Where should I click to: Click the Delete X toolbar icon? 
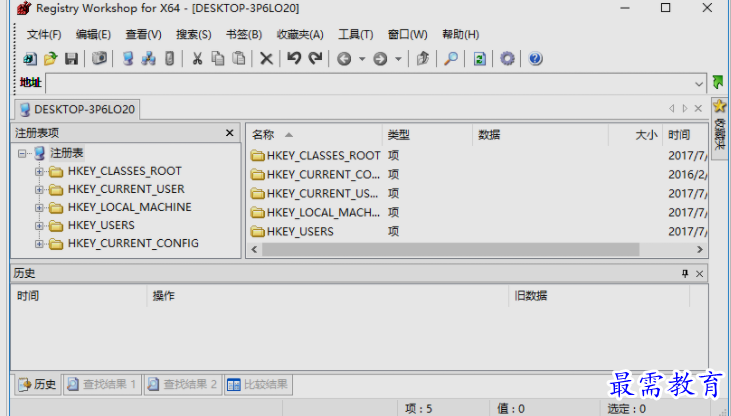(x=266, y=59)
